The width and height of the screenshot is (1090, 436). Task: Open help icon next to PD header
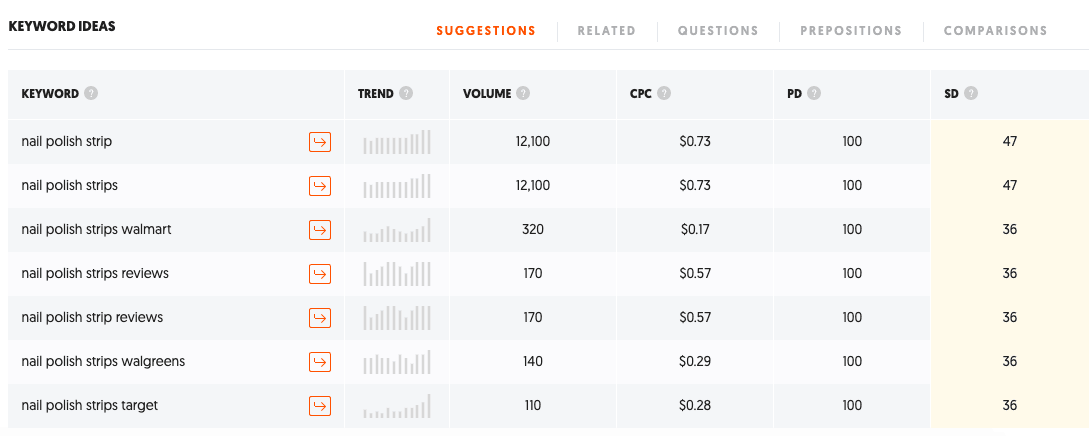click(814, 93)
